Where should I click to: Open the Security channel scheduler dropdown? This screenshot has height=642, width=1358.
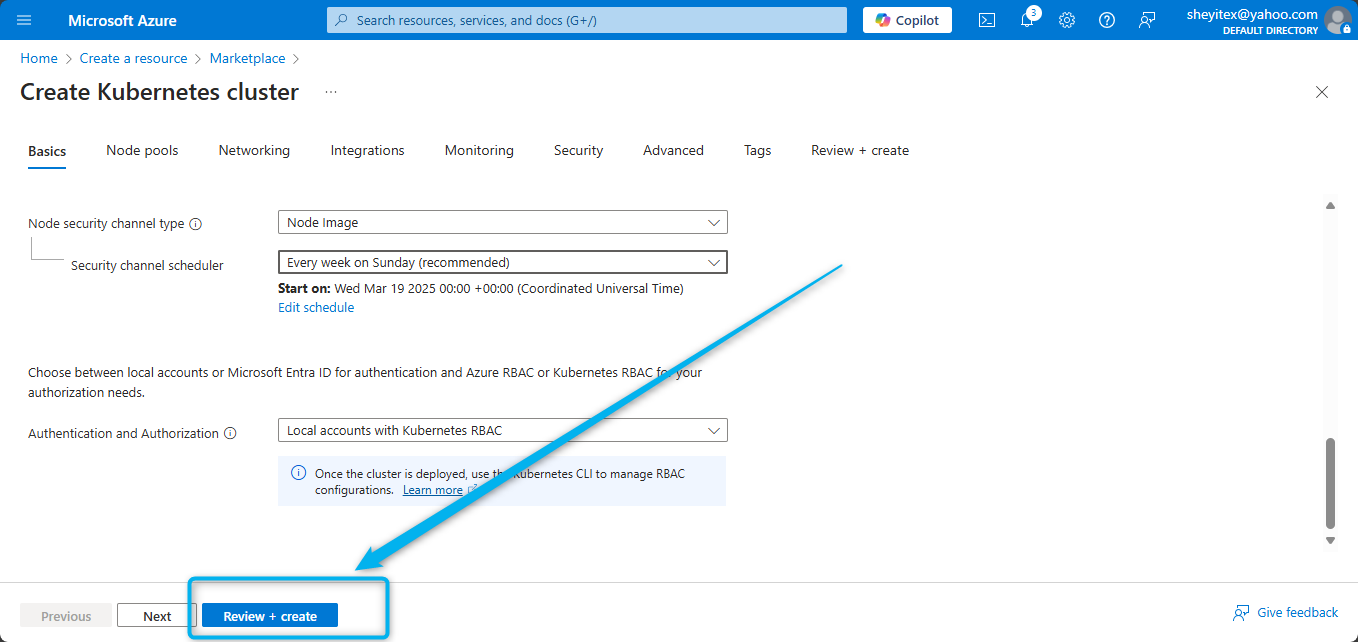click(502, 262)
